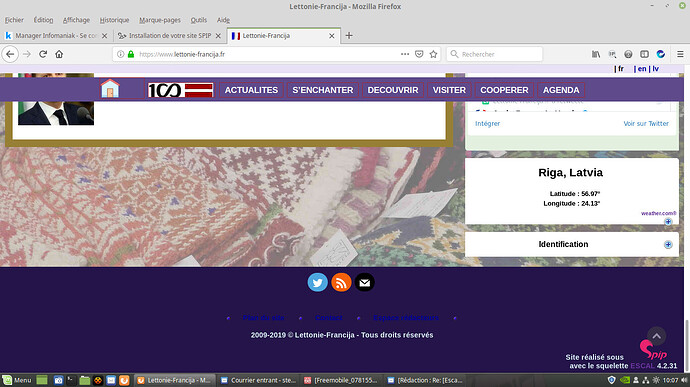690x387 pixels.
Task: Open the ACTUALITES navigation item
Action: (x=251, y=90)
